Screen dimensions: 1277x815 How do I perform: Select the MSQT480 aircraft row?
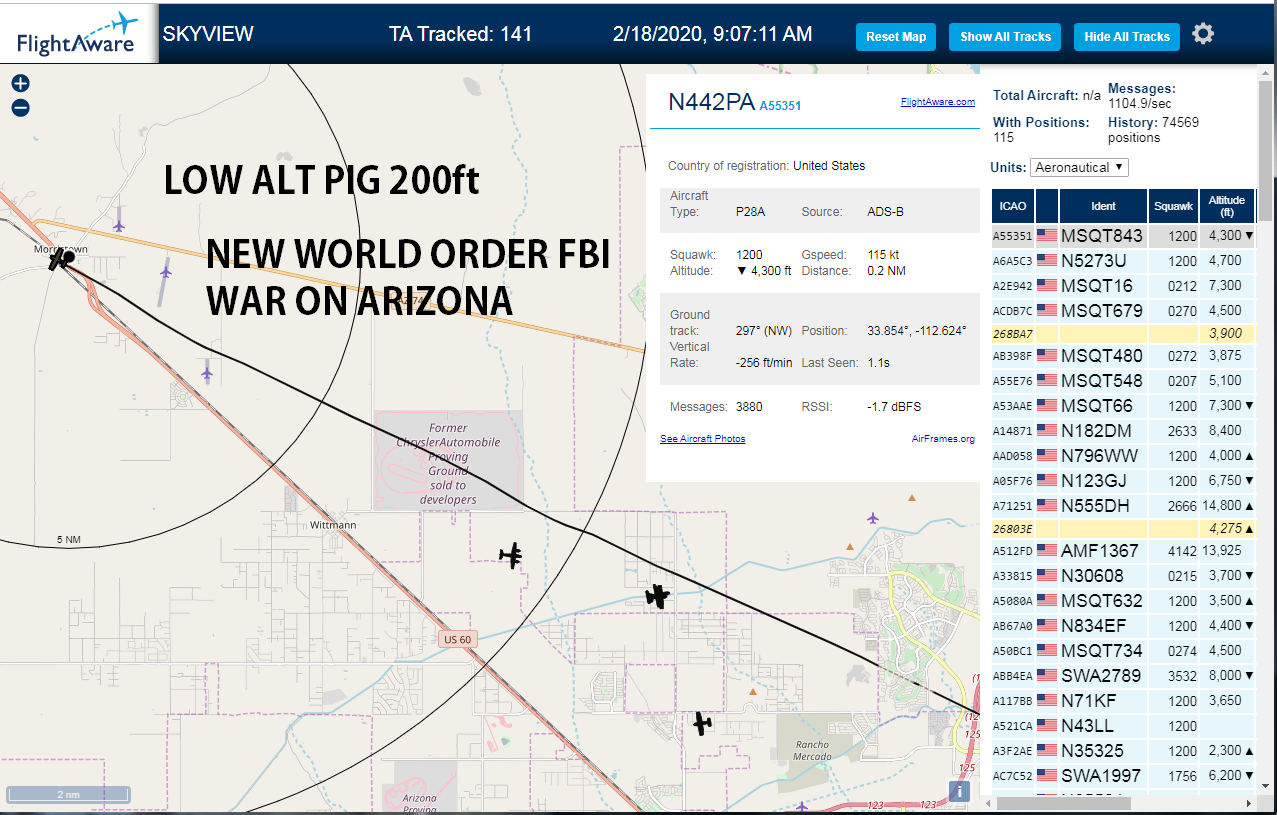(x=1123, y=356)
